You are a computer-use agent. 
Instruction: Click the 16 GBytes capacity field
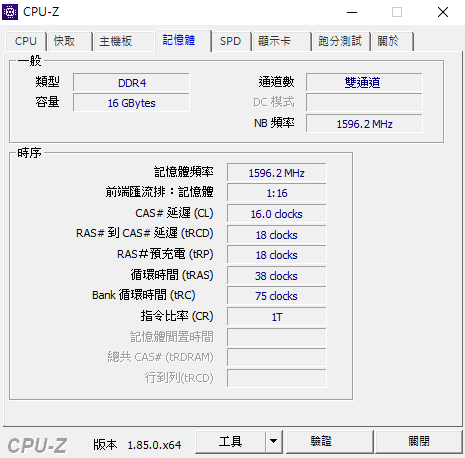[x=131, y=103]
